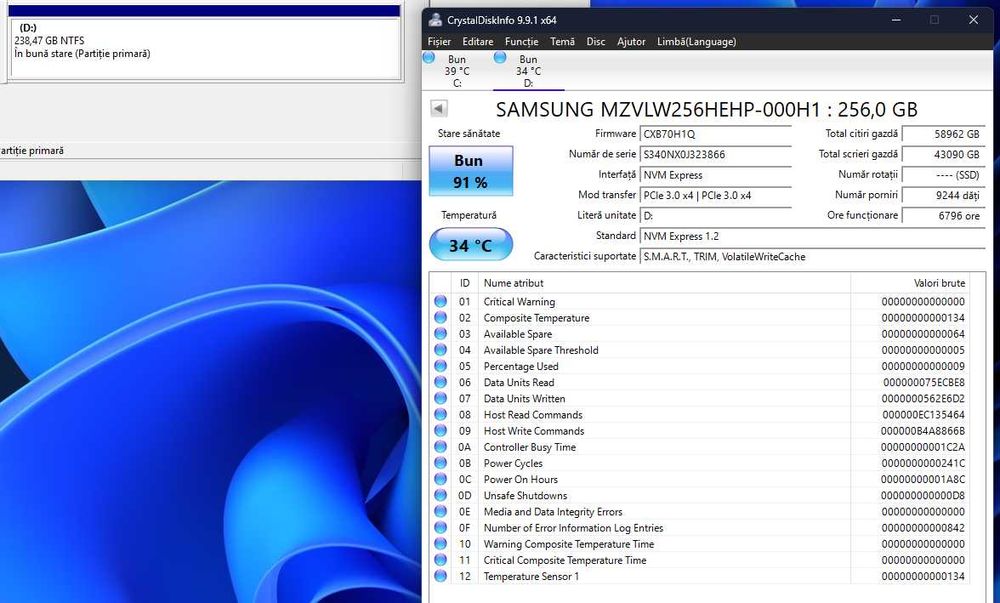Open the Editare menu
1000x603 pixels.
point(478,41)
